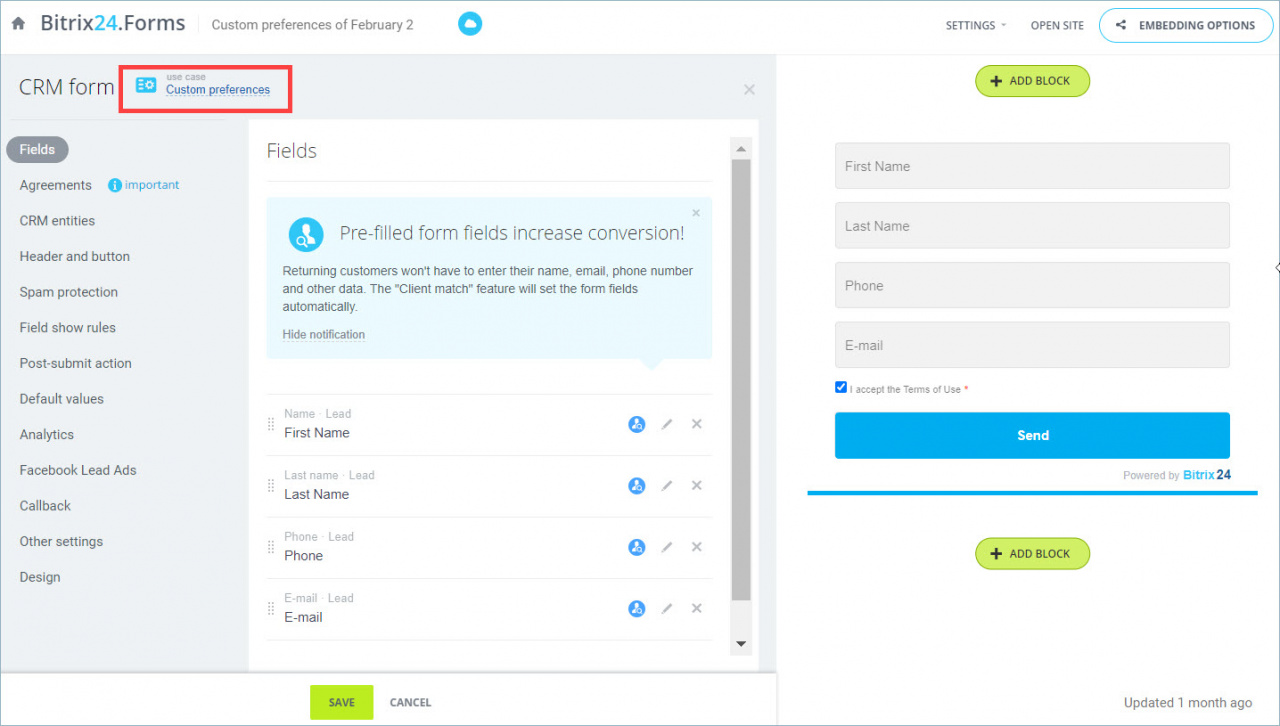Viewport: 1280px width, 726px height.
Task: Click the blue cloud publish icon
Action: [470, 24]
